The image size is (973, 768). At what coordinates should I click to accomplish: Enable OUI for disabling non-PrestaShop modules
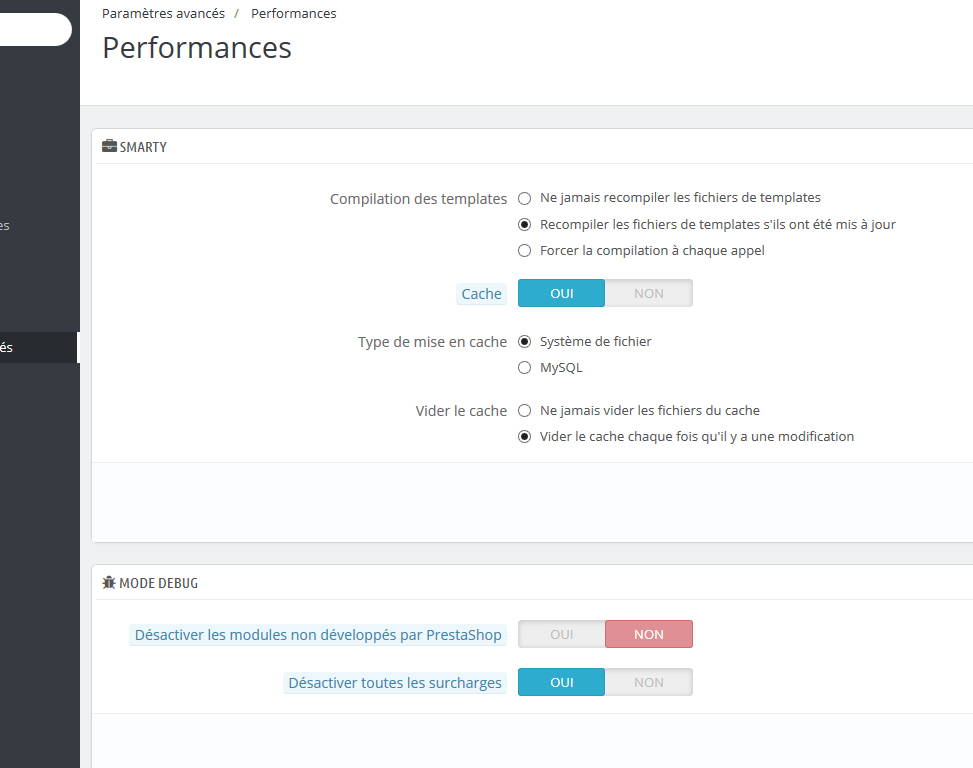(561, 635)
